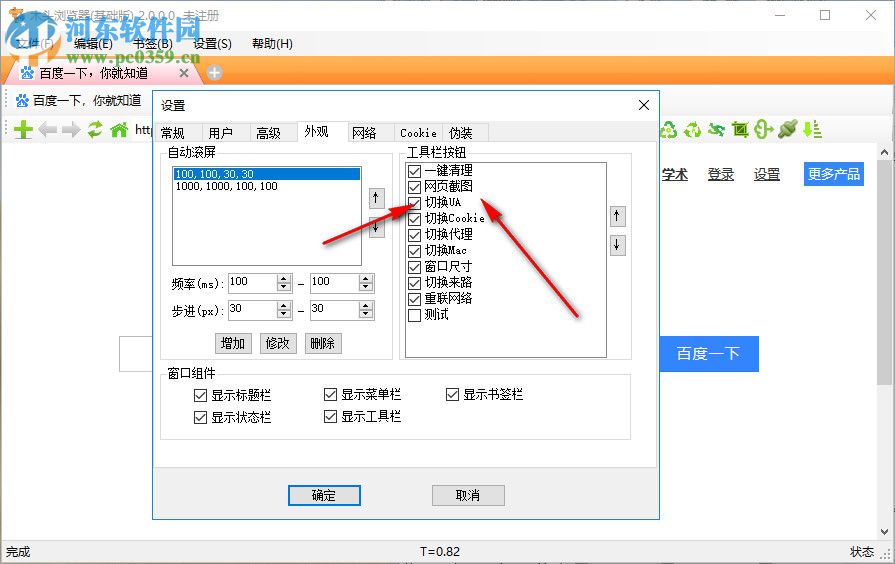Enable the 测试 checkbox
The image size is (895, 564).
click(415, 315)
